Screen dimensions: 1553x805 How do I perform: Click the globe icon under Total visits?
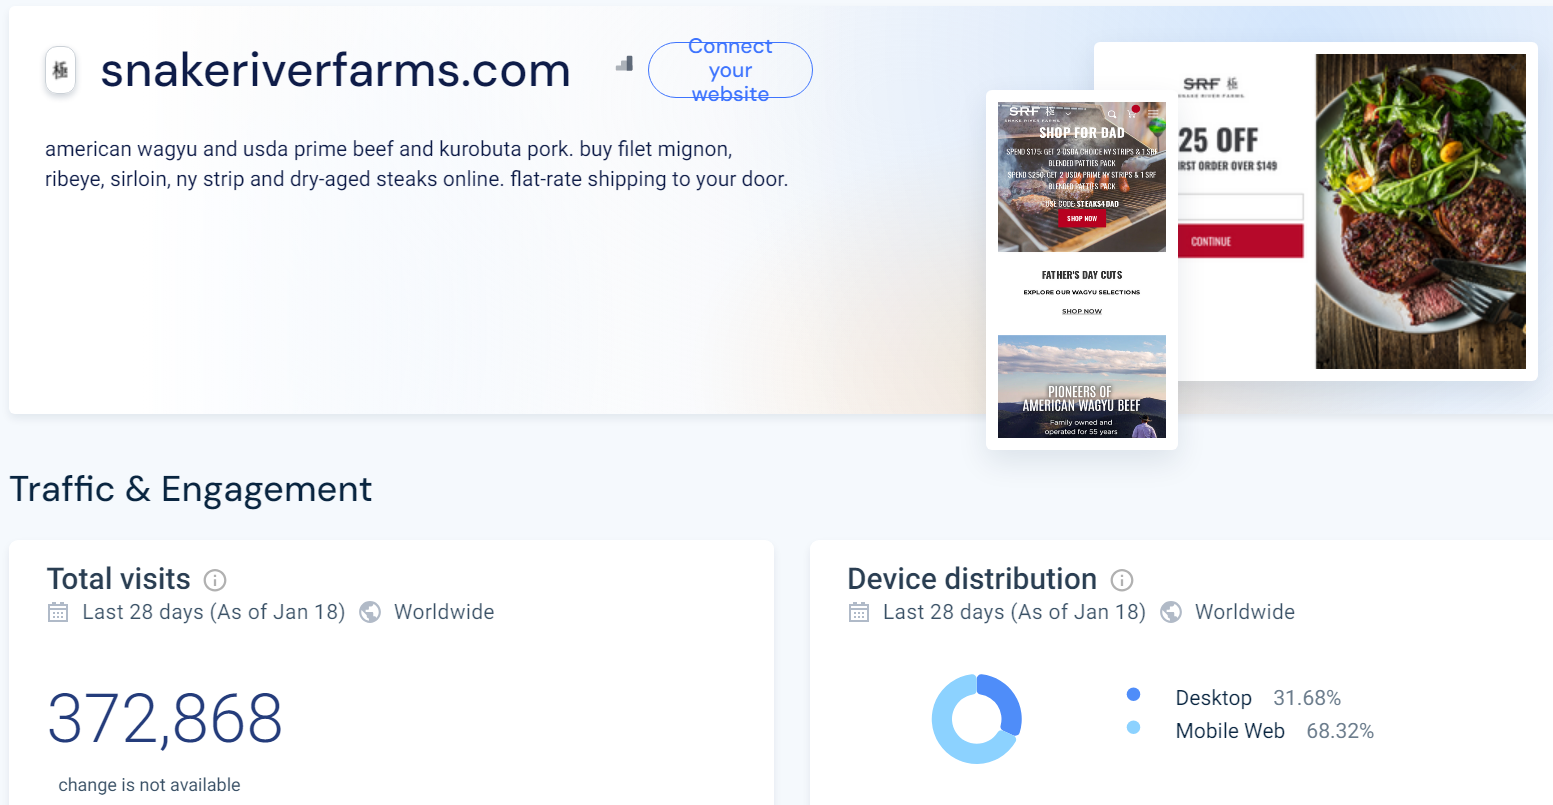[x=370, y=612]
